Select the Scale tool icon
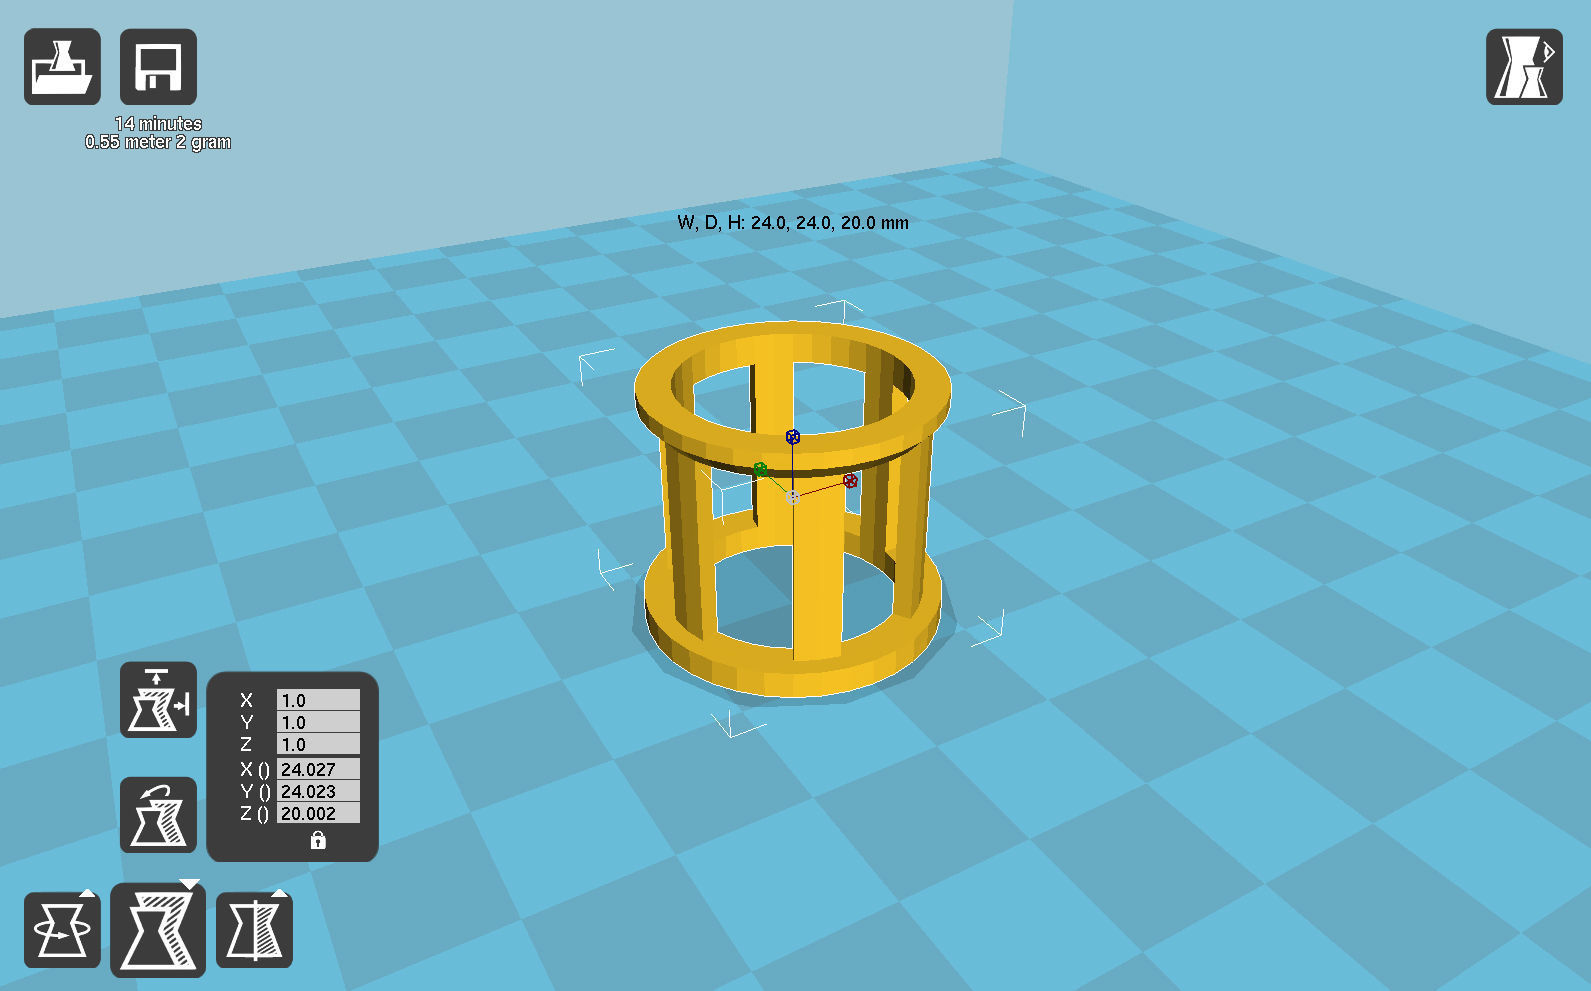Viewport: 1591px width, 991px height. [158, 930]
